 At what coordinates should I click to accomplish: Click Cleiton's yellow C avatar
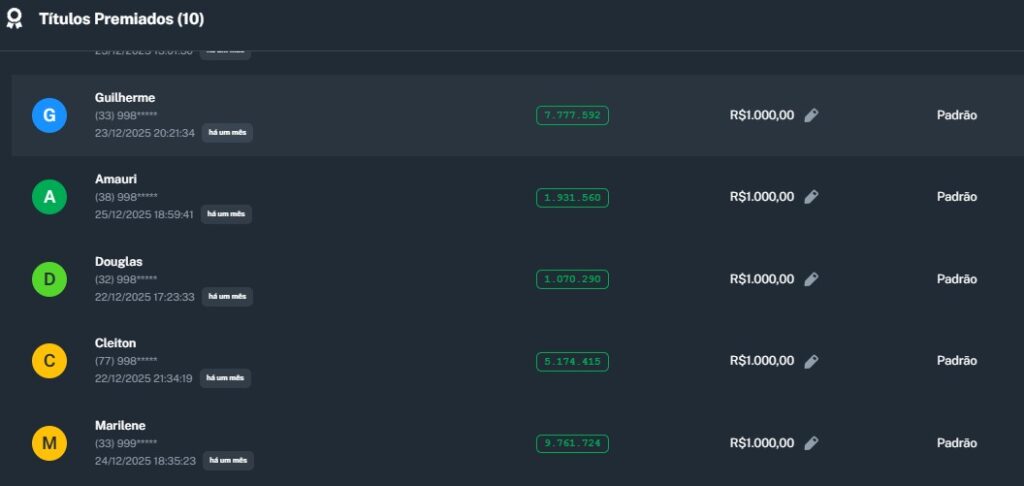point(49,361)
